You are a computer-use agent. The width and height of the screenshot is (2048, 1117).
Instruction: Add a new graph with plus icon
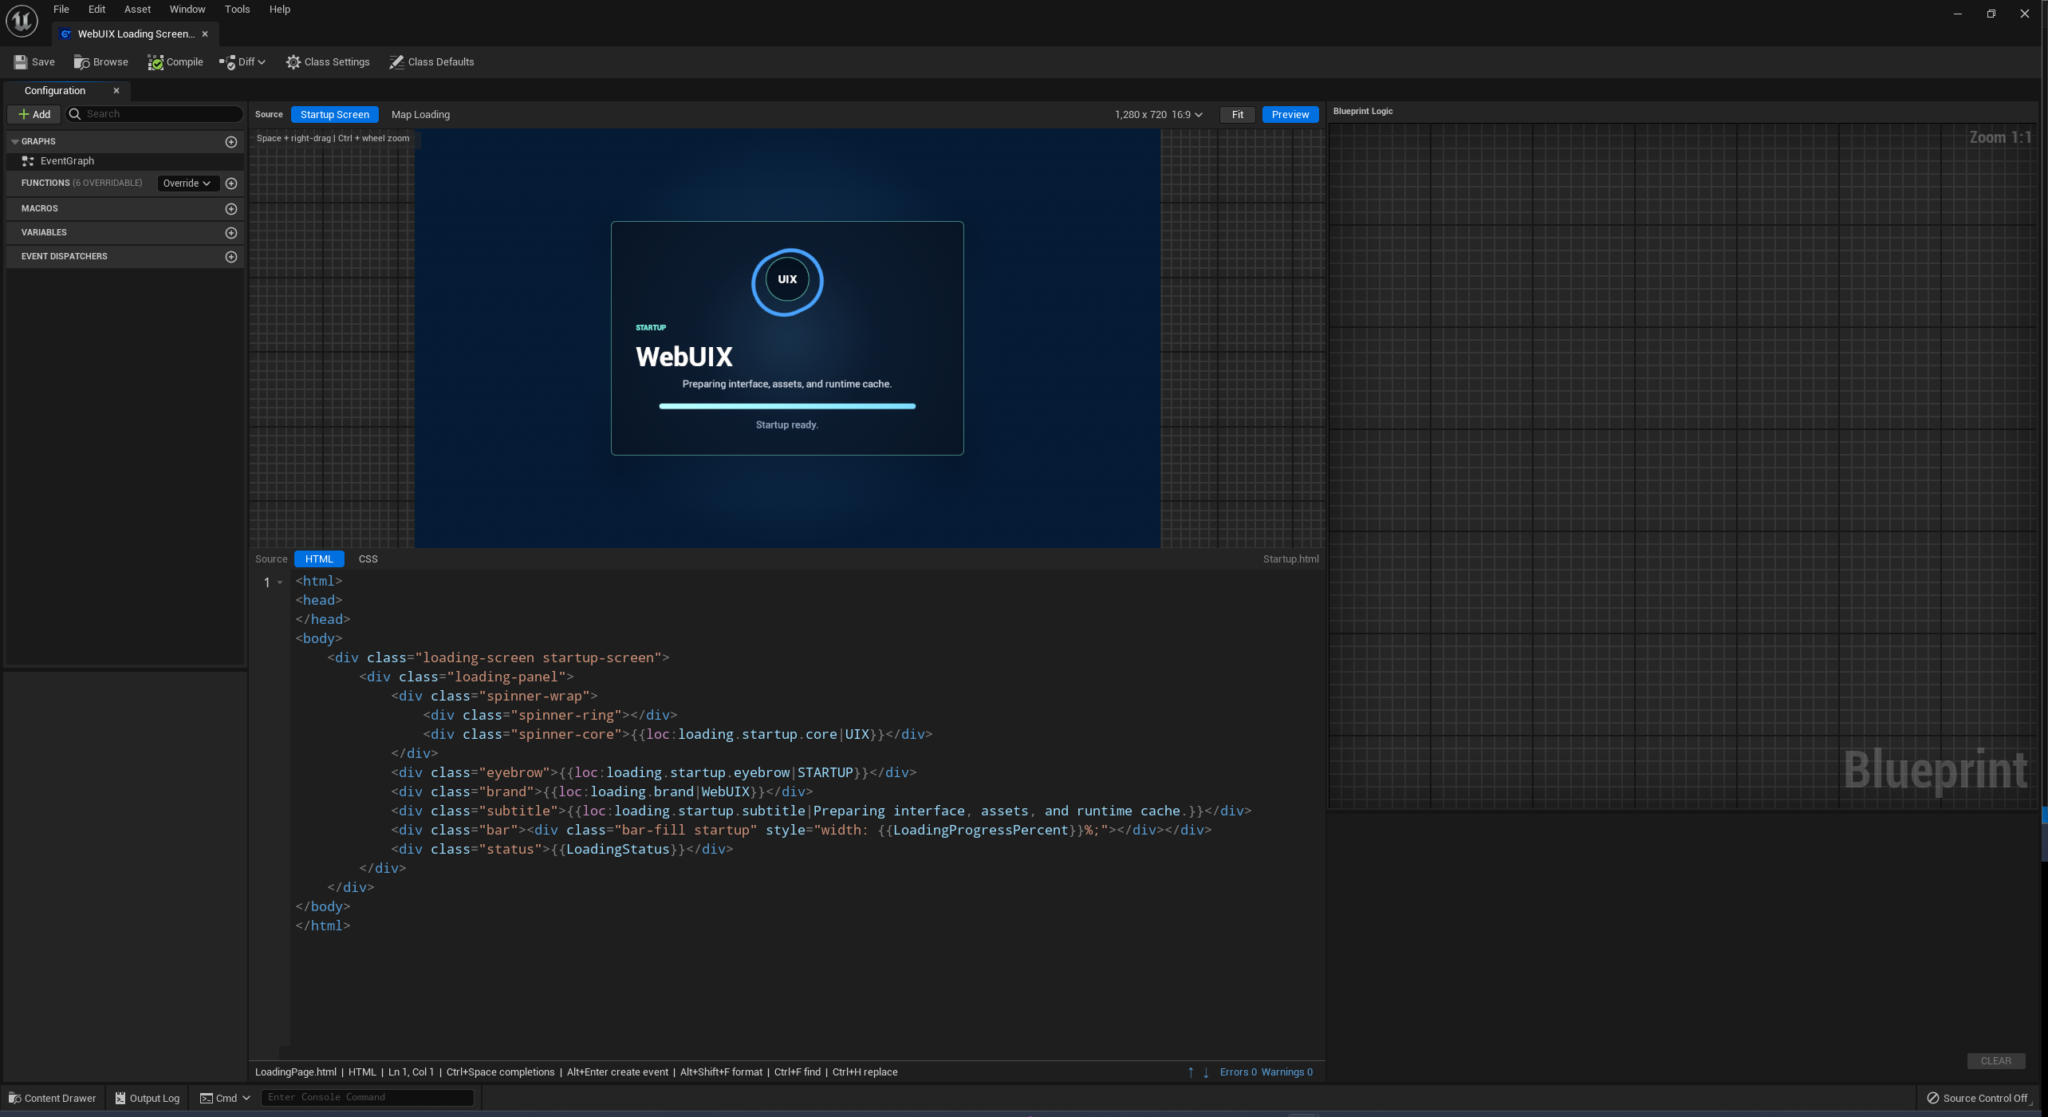click(231, 142)
